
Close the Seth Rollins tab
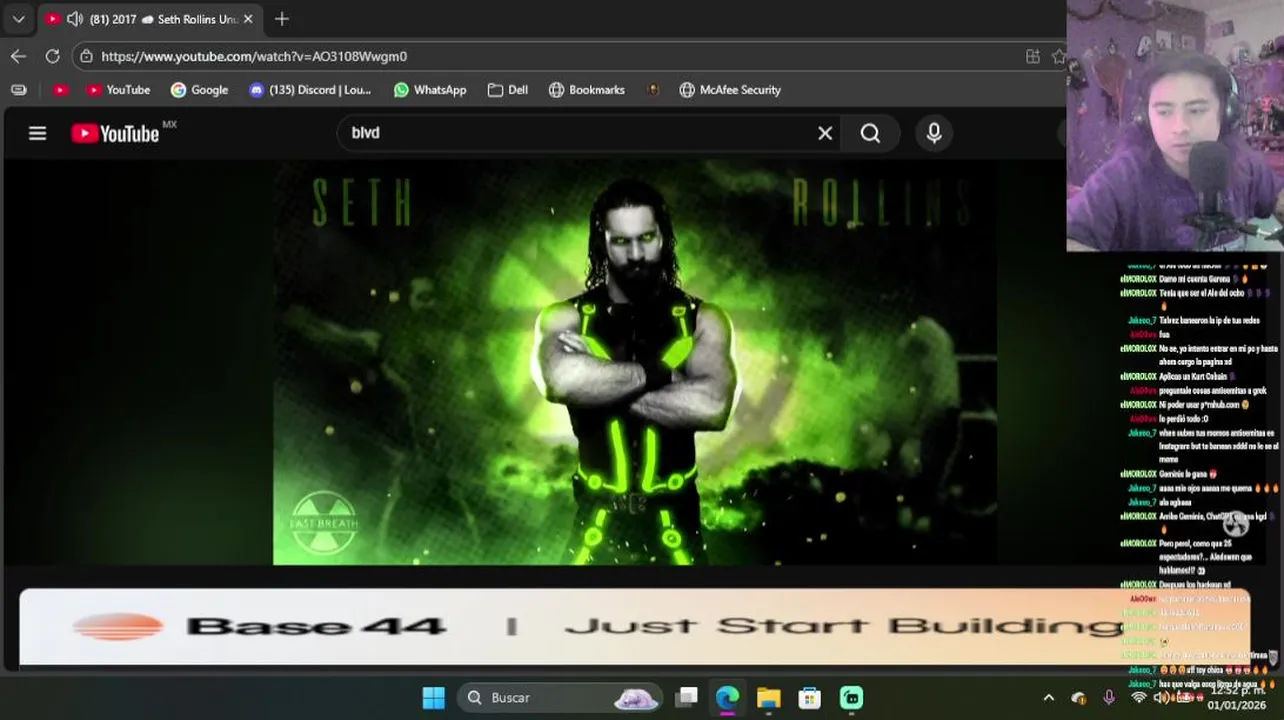248,19
